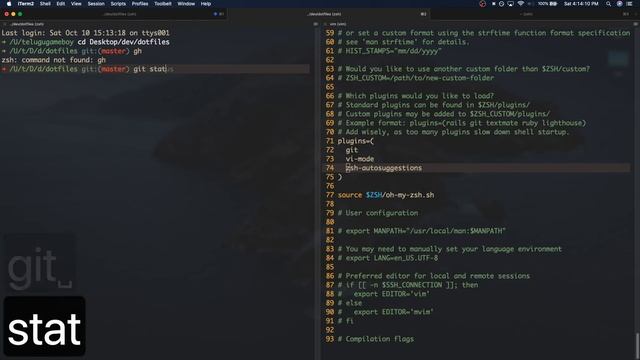
Task: Click the 'git stat' command prompt line
Action: tap(155, 69)
